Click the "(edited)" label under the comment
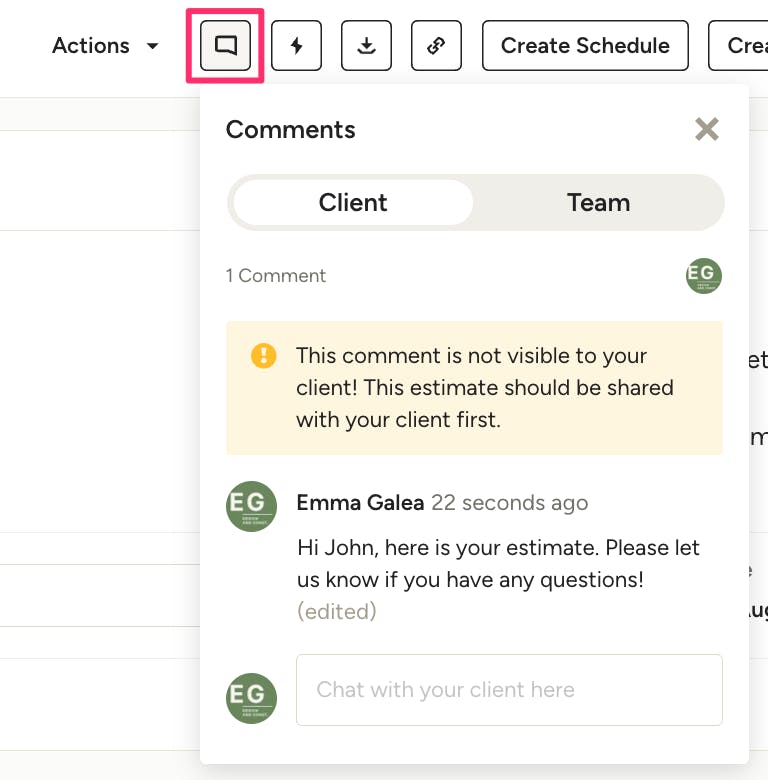The image size is (768, 780). [x=337, y=611]
